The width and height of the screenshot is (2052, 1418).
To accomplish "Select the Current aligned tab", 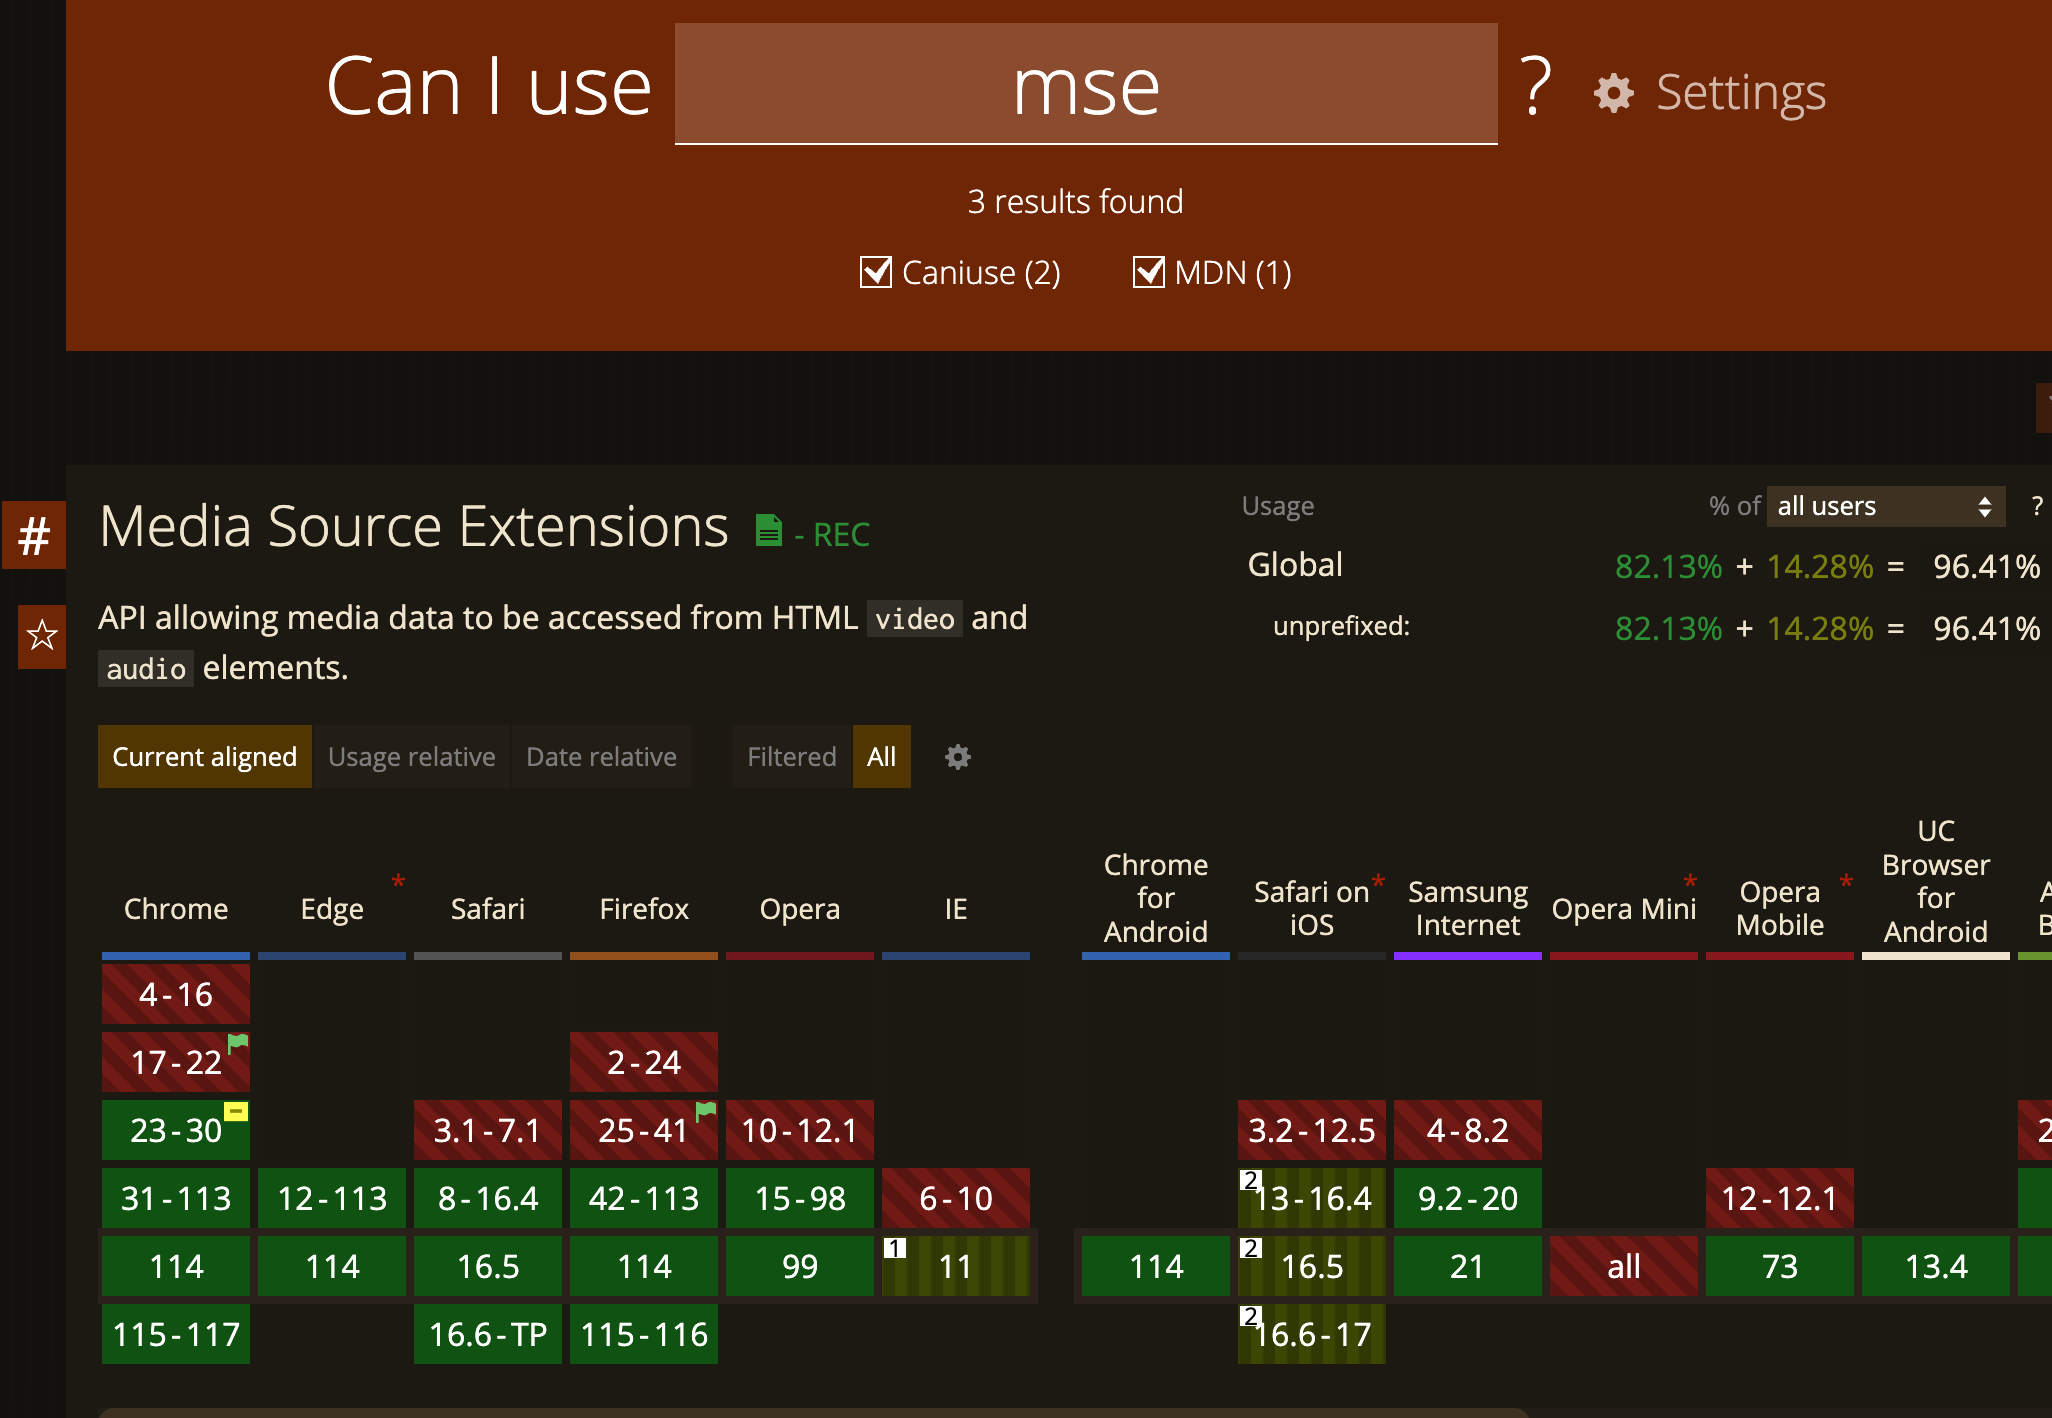I will click(205, 757).
